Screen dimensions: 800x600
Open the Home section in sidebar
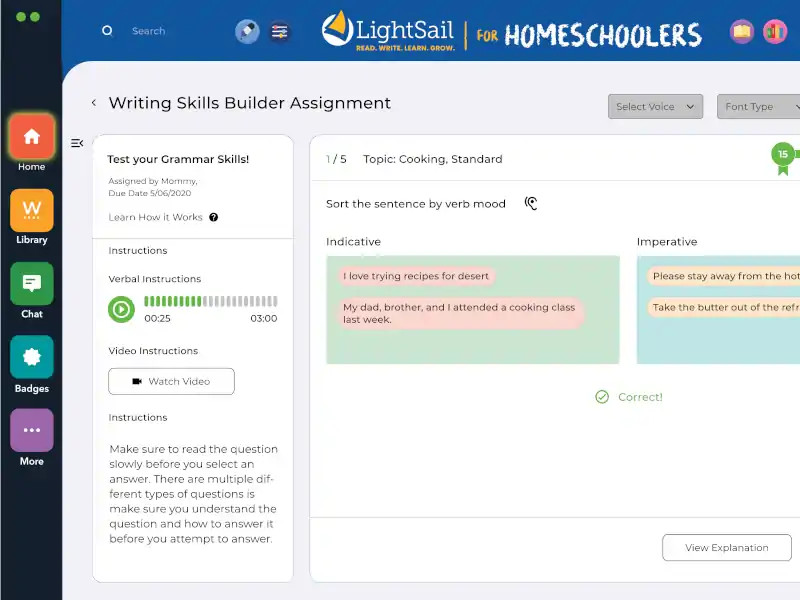(x=31, y=137)
